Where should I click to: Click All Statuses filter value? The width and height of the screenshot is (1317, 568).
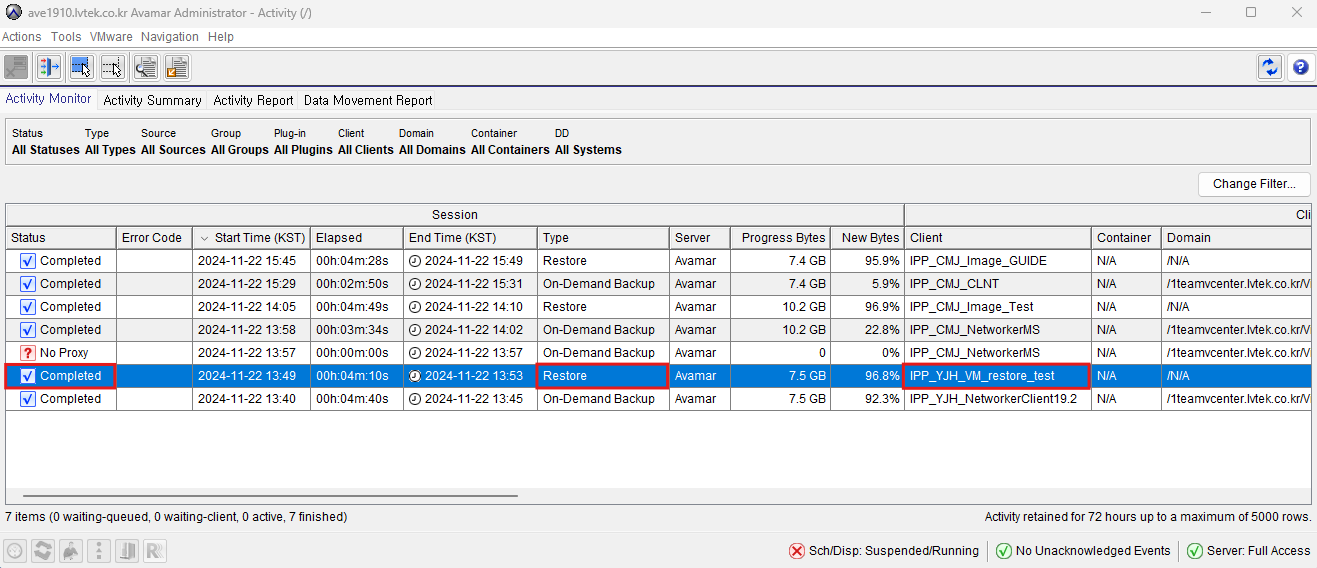(46, 150)
